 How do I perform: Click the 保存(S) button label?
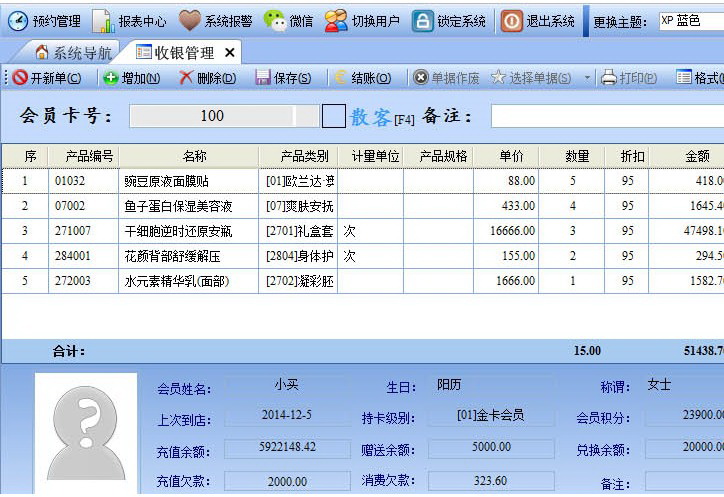292,78
